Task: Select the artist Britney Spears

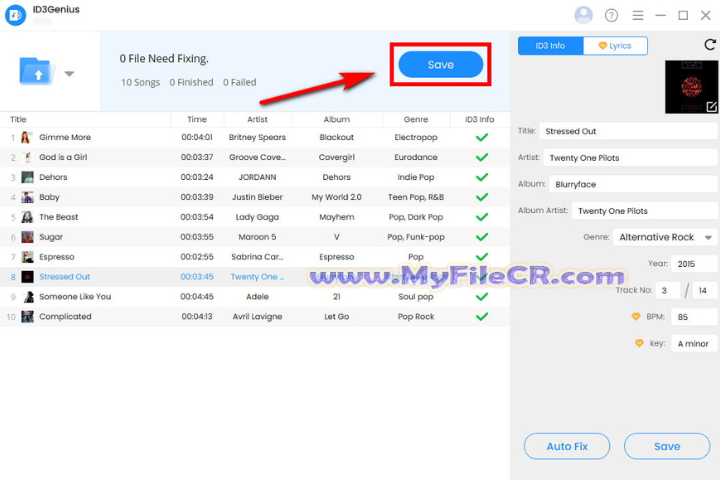Action: tap(257, 137)
